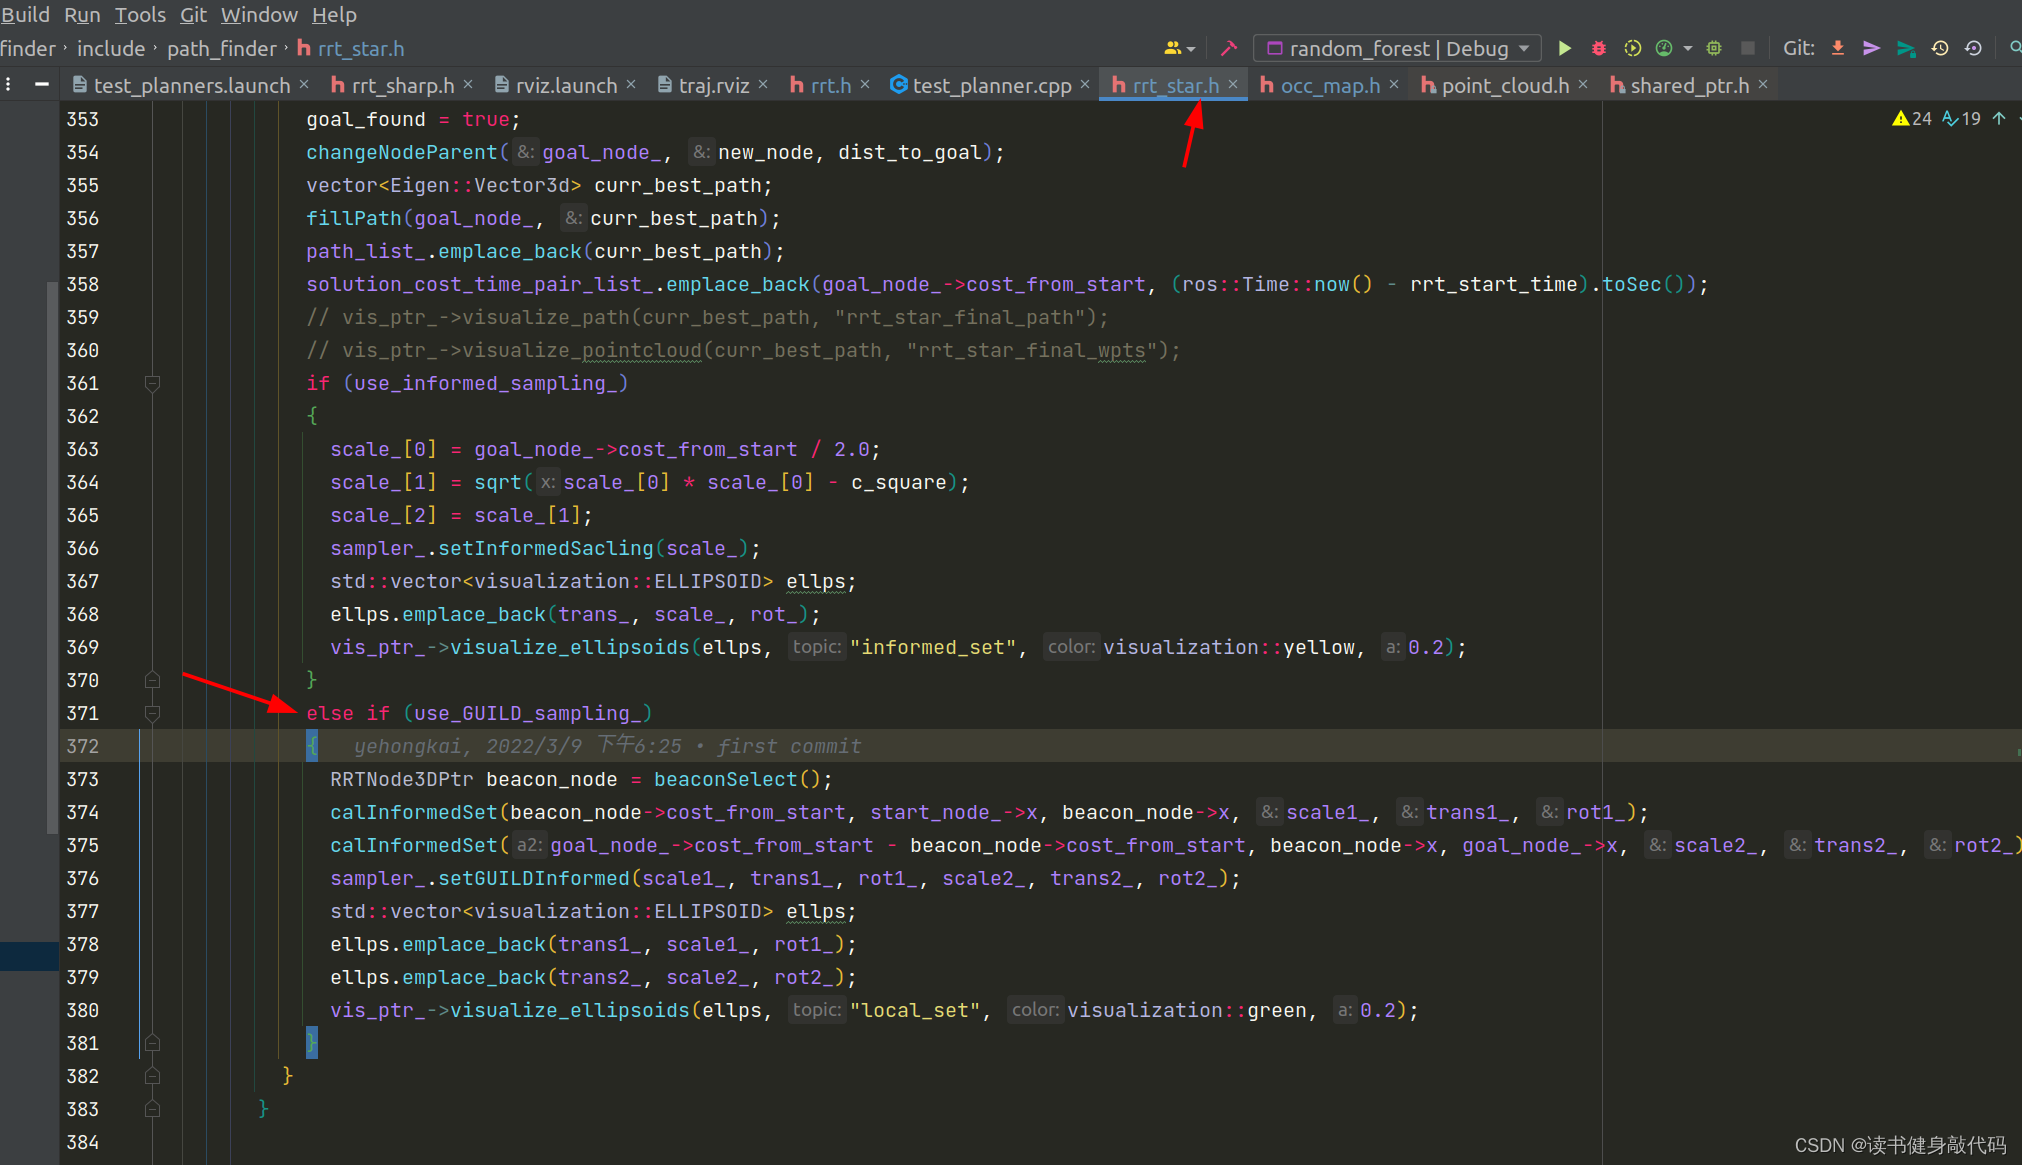
Task: Collapse the fold marker at line 371
Action: tap(152, 713)
